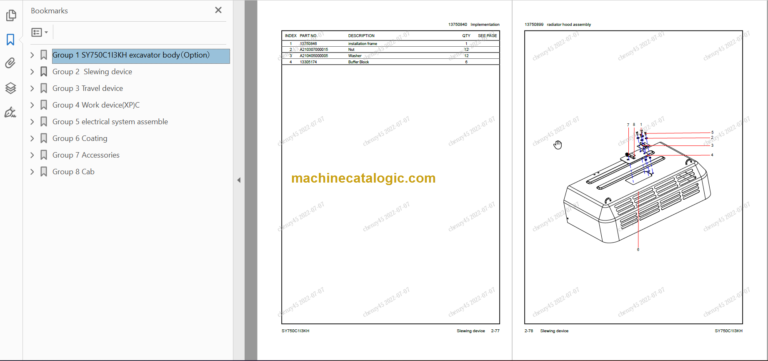Expand Group 2 Slewing device
The width and height of the screenshot is (768, 361).
(32, 72)
